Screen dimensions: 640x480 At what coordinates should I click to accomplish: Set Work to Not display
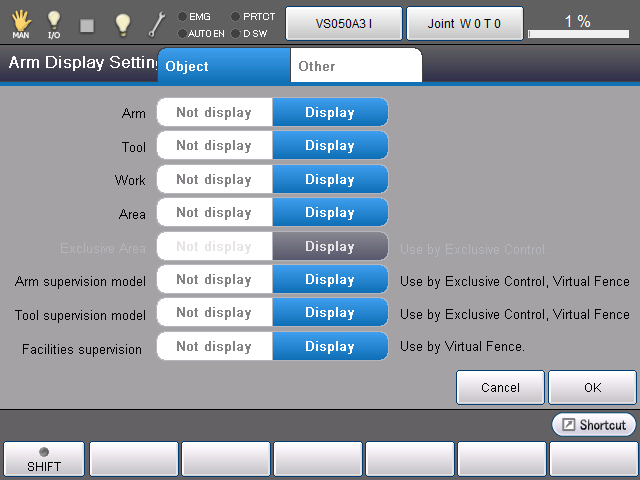(x=214, y=180)
